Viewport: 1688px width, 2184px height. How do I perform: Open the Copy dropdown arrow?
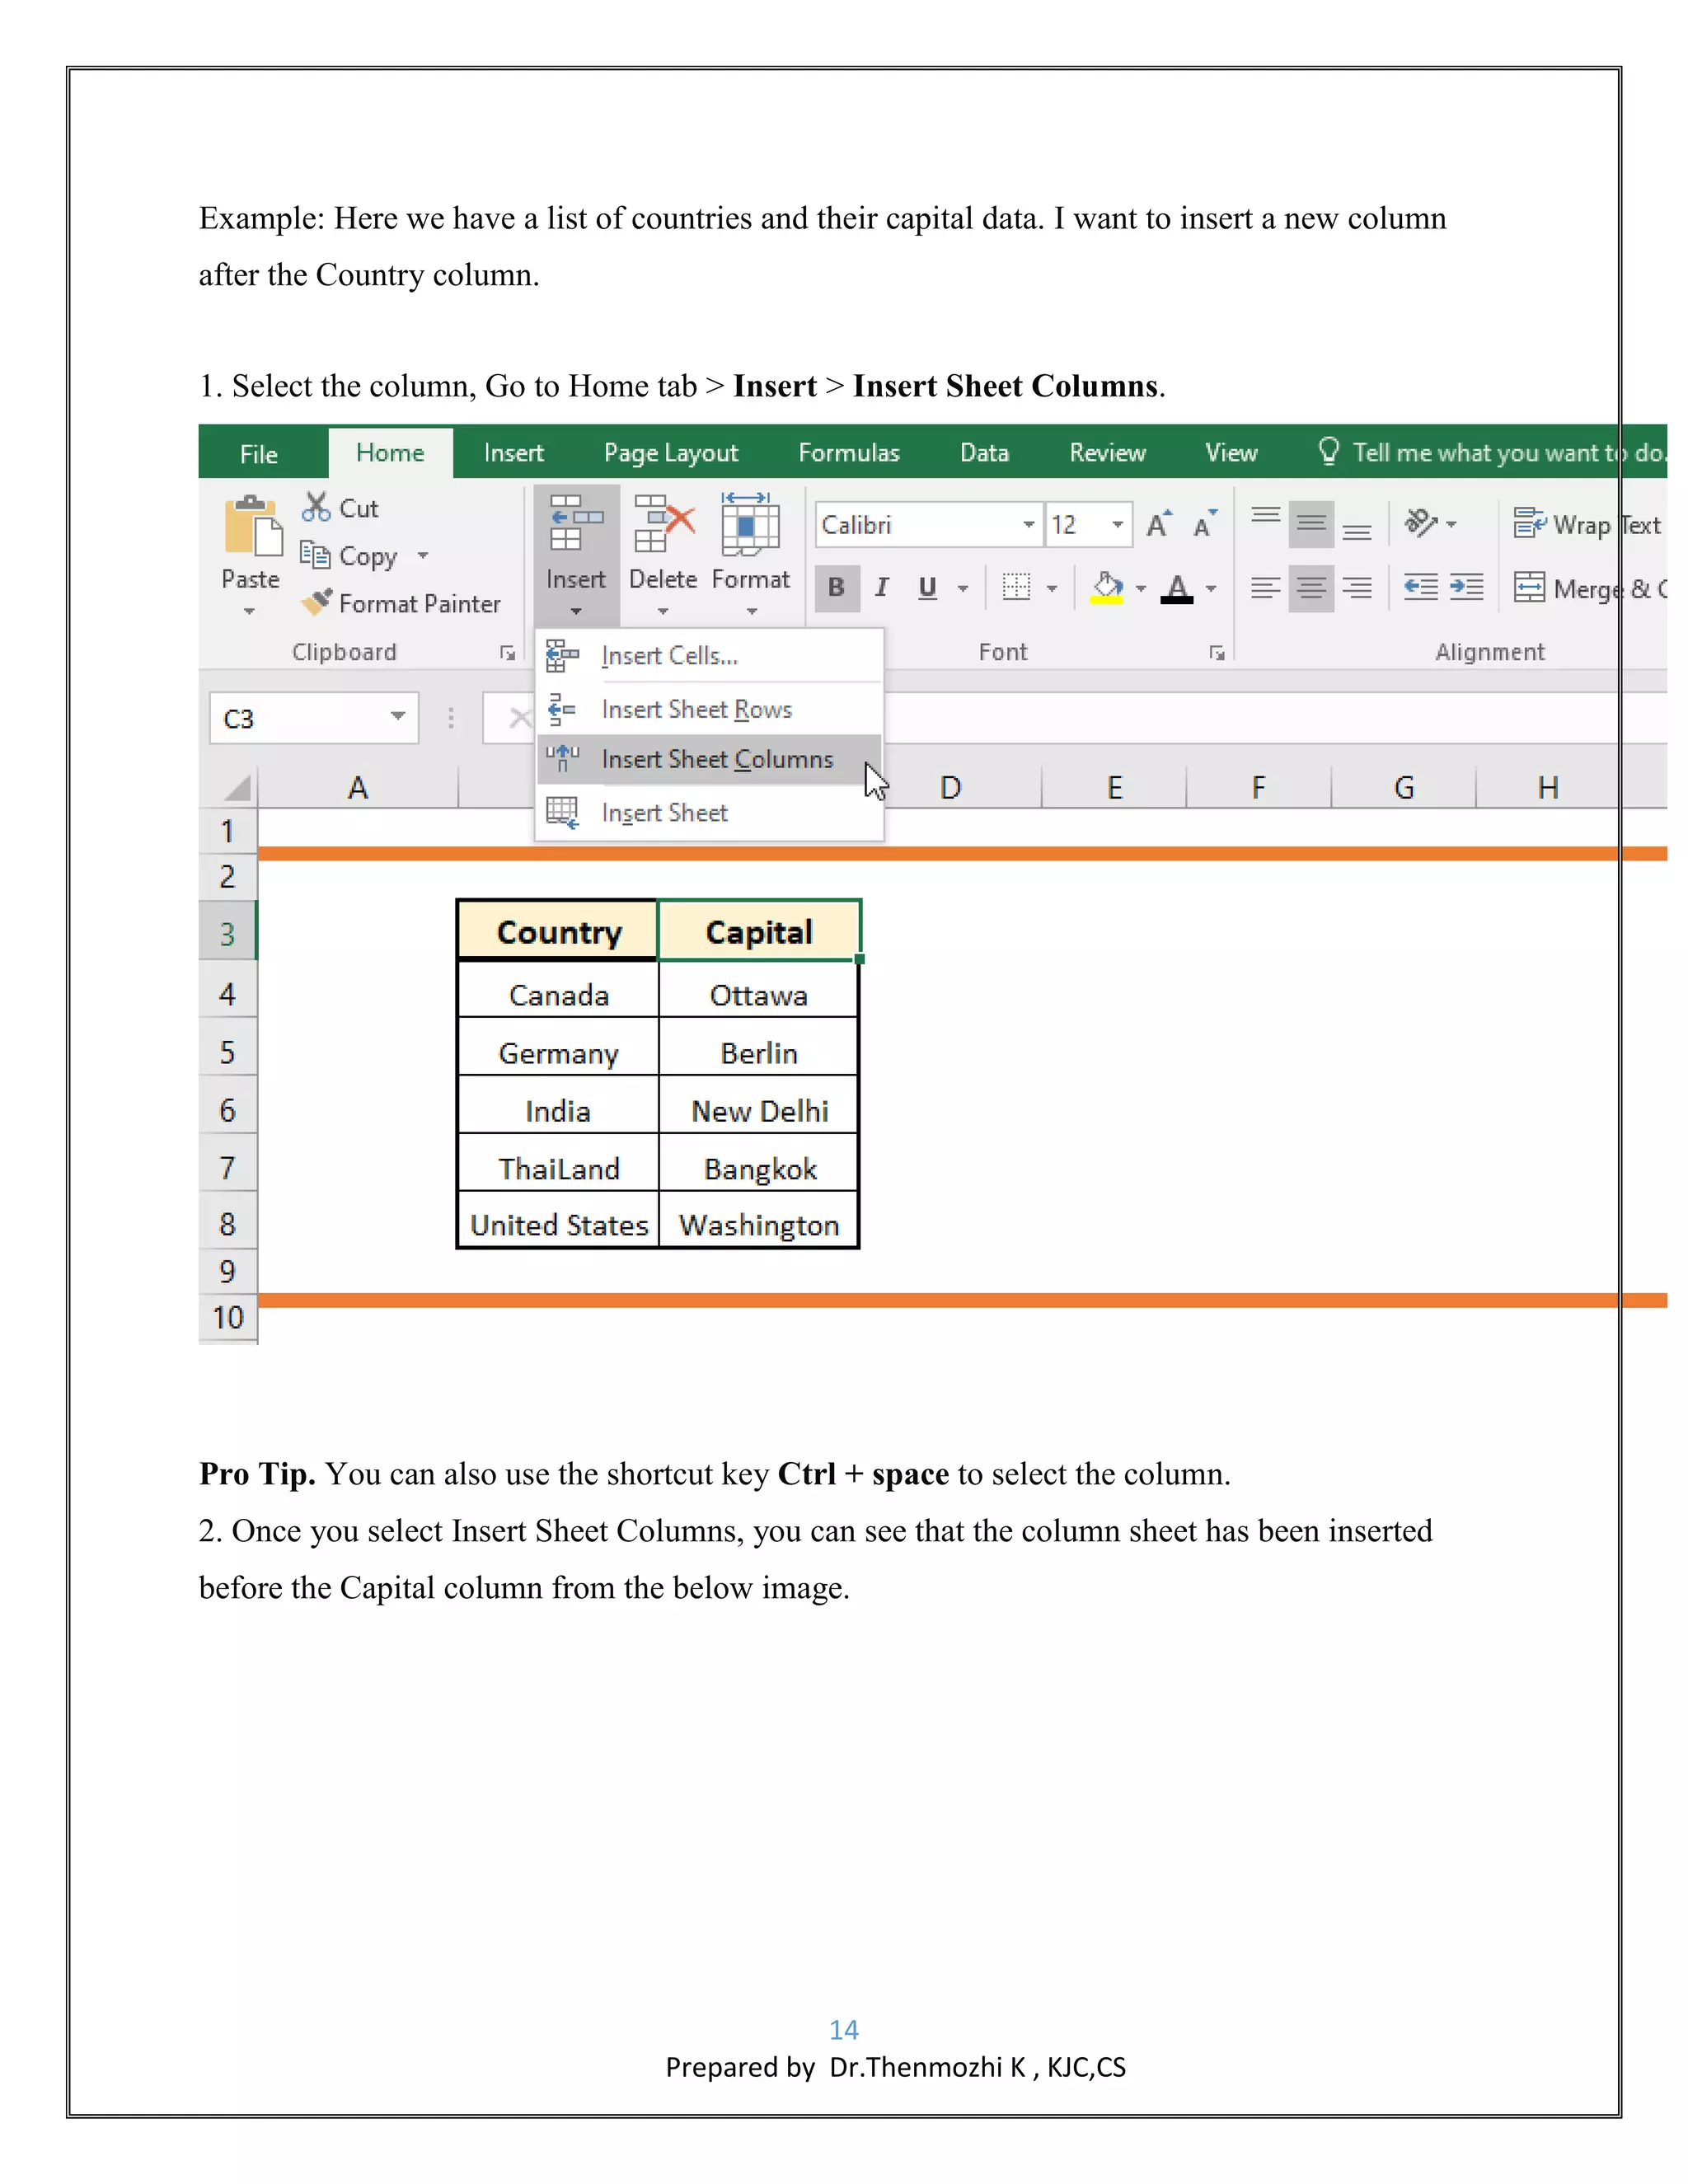[x=423, y=555]
